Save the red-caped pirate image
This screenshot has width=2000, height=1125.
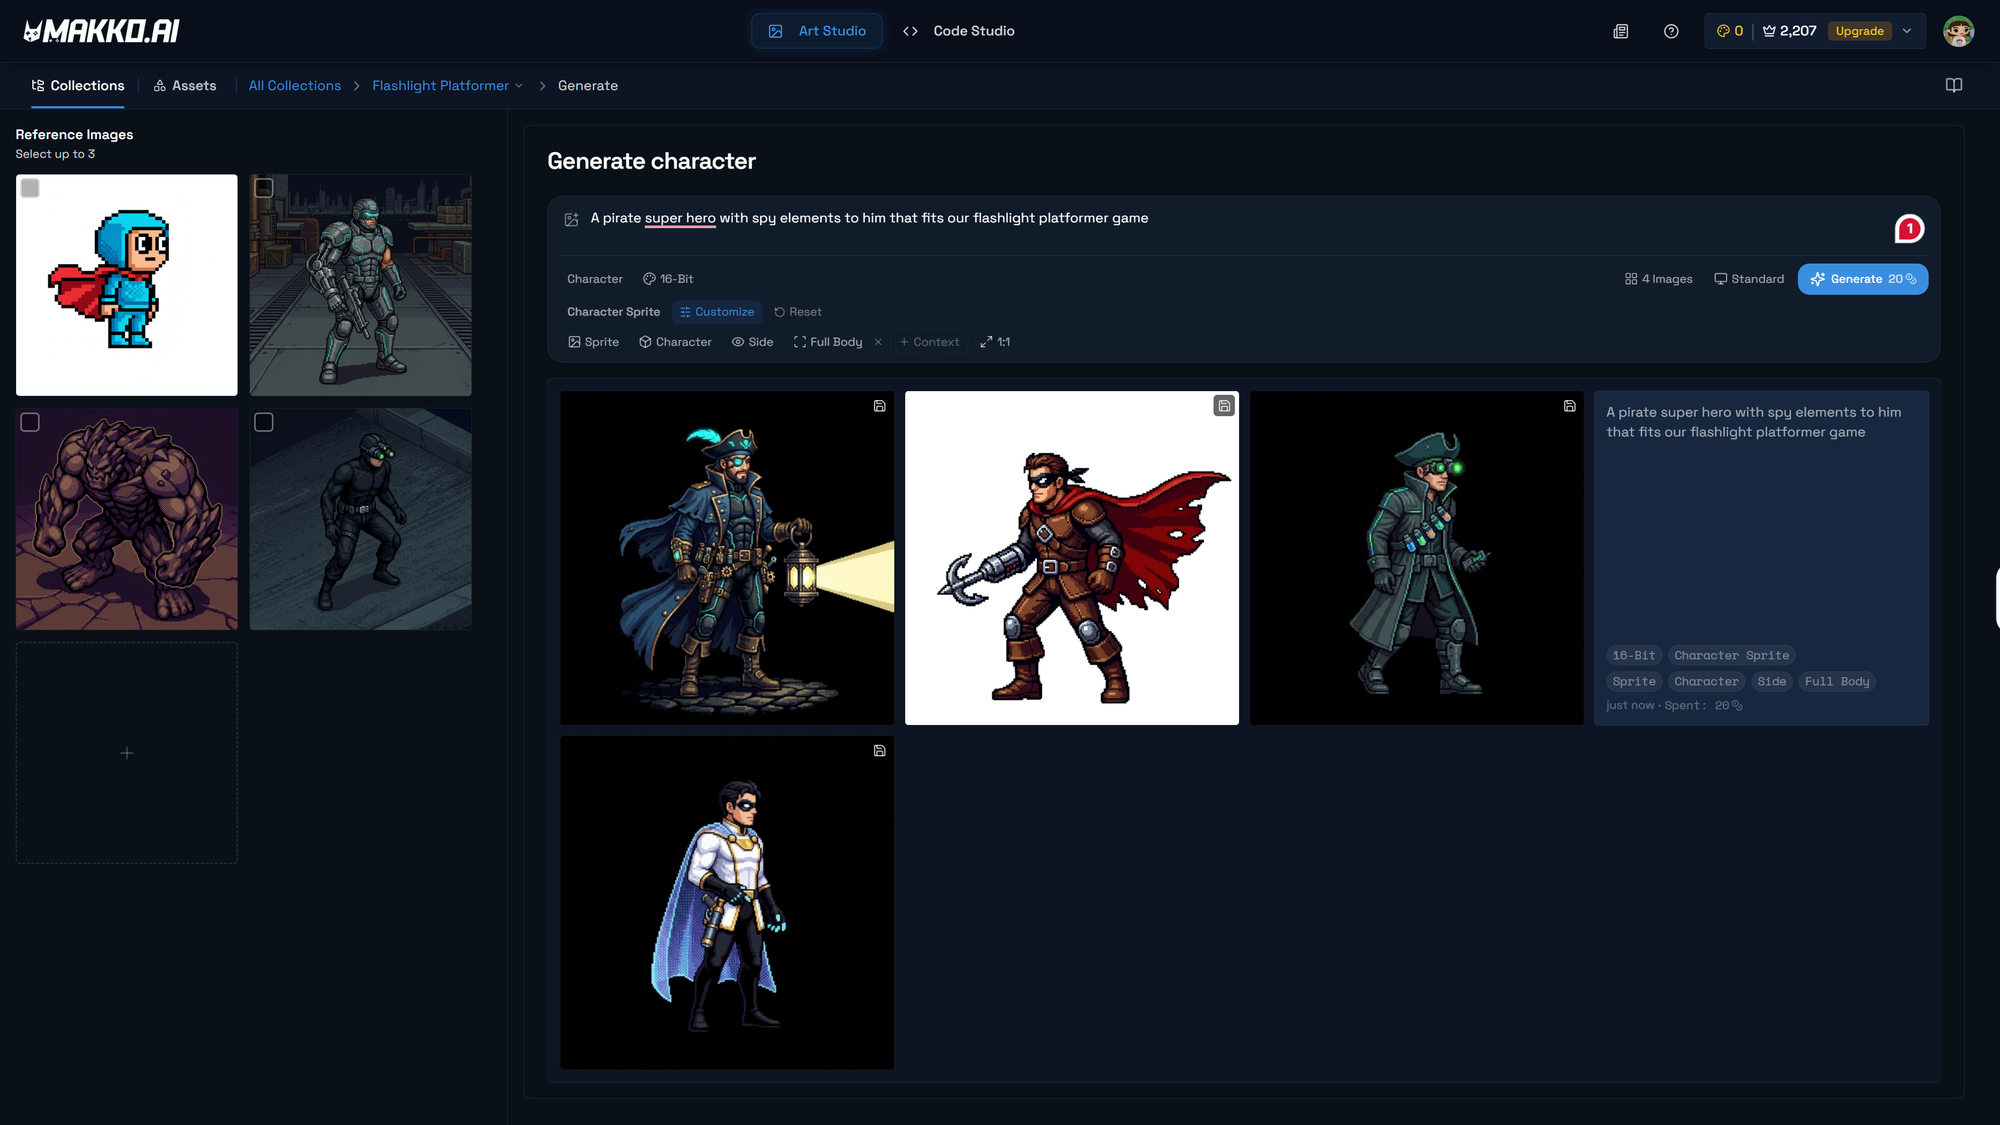click(x=1224, y=406)
